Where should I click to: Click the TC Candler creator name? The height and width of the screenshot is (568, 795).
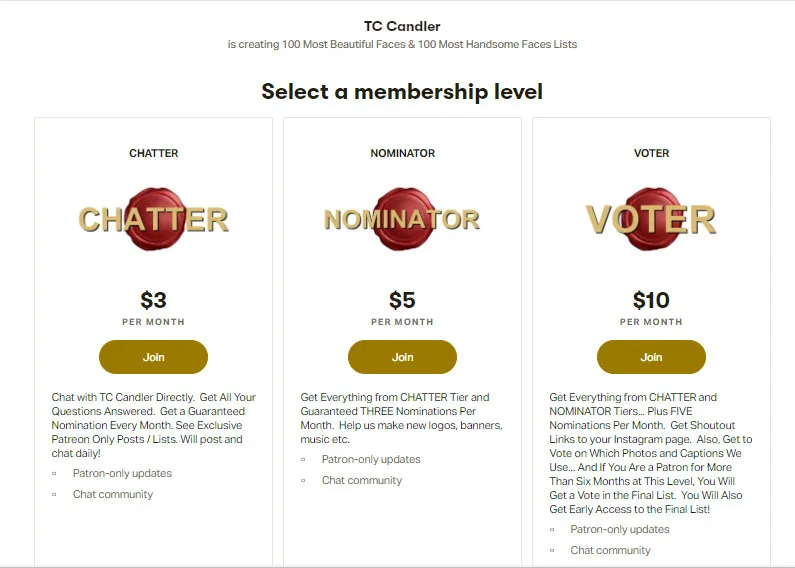point(402,26)
